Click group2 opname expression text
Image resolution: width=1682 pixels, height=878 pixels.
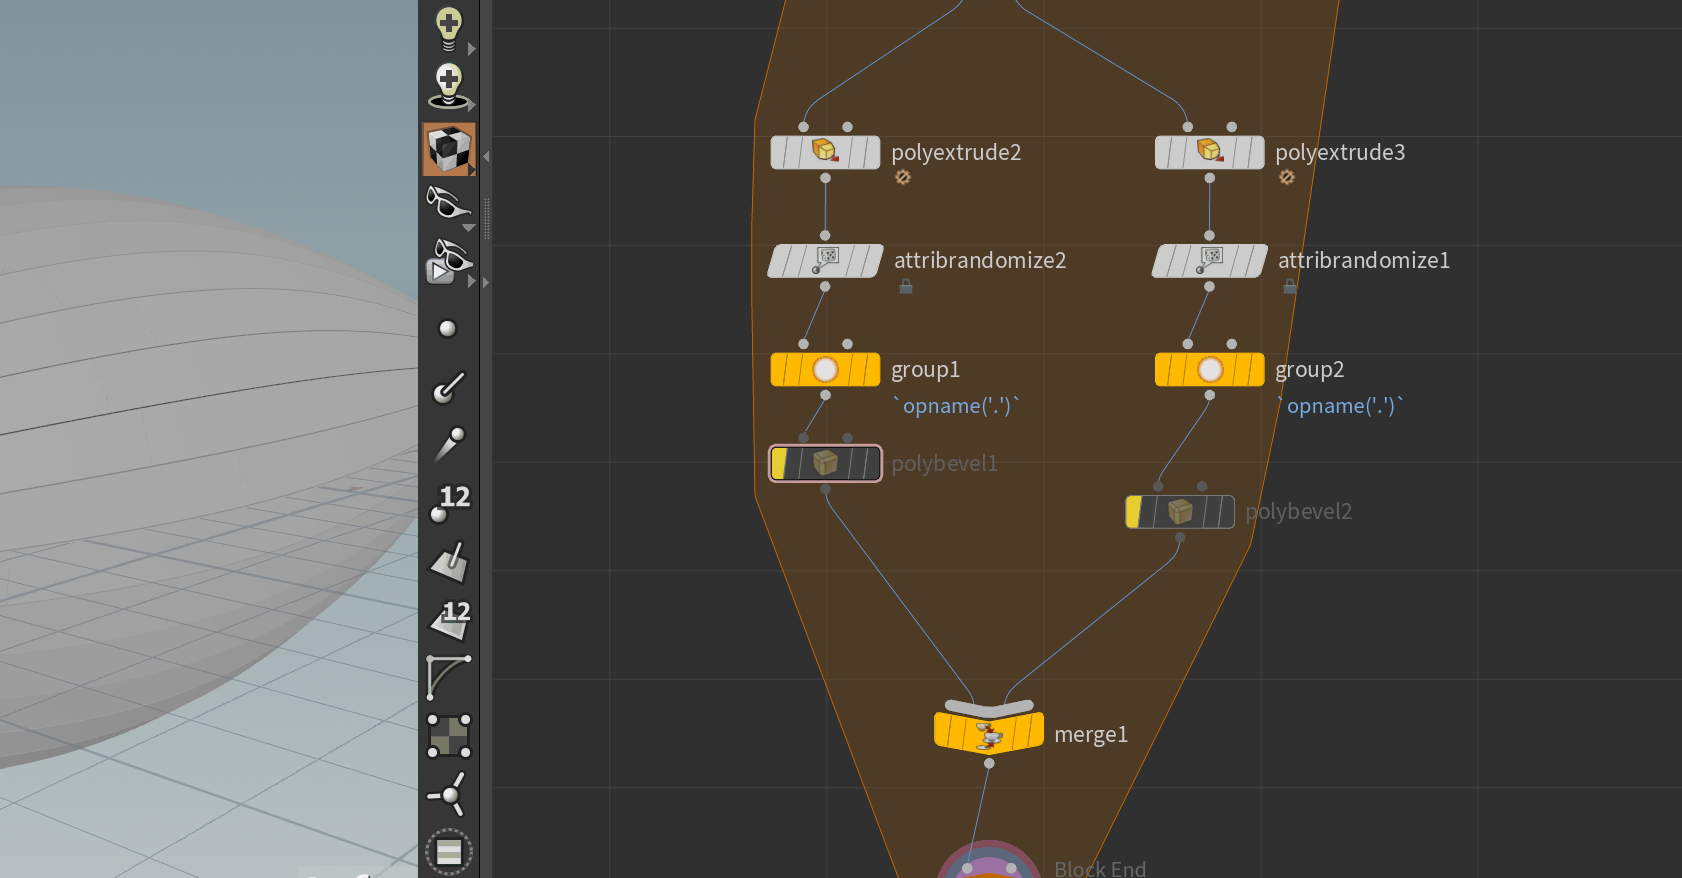pyautogui.click(x=1341, y=406)
